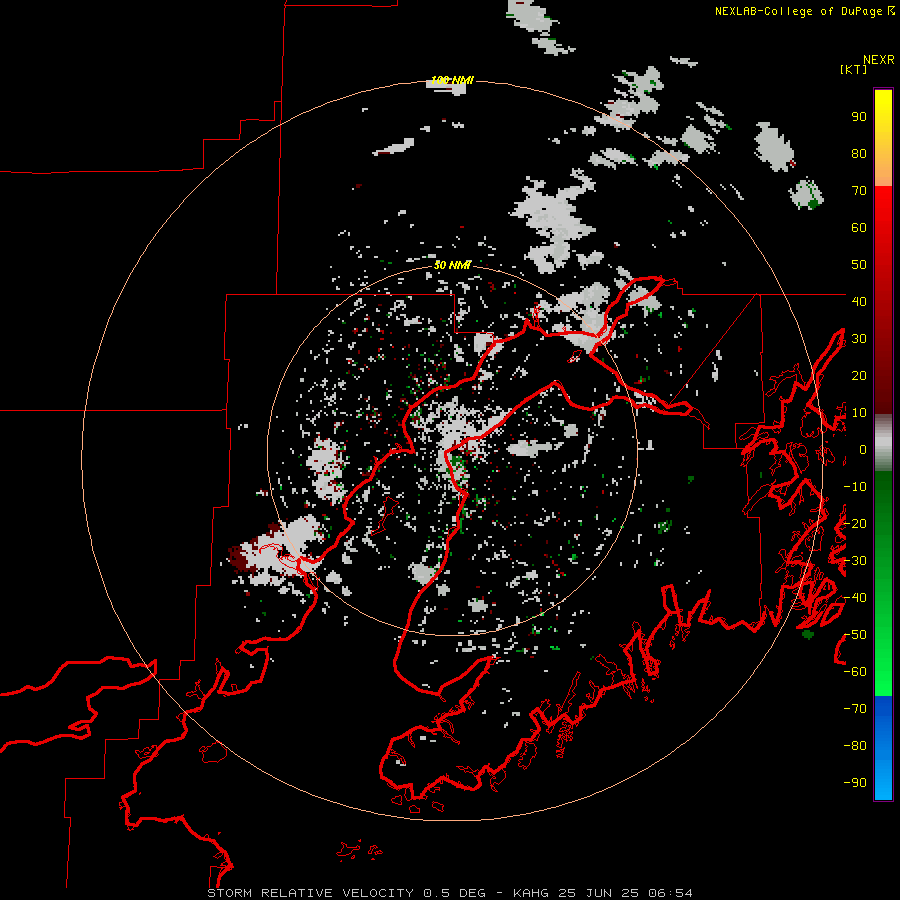Click the 0 knot scale label

pos(863,450)
